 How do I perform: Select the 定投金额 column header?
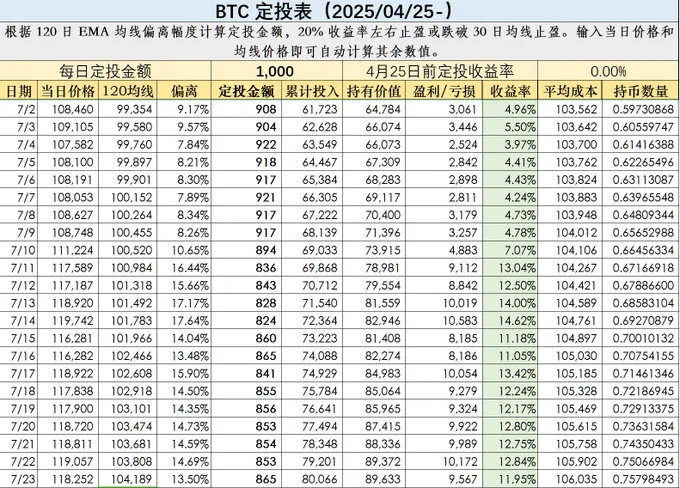click(x=246, y=91)
